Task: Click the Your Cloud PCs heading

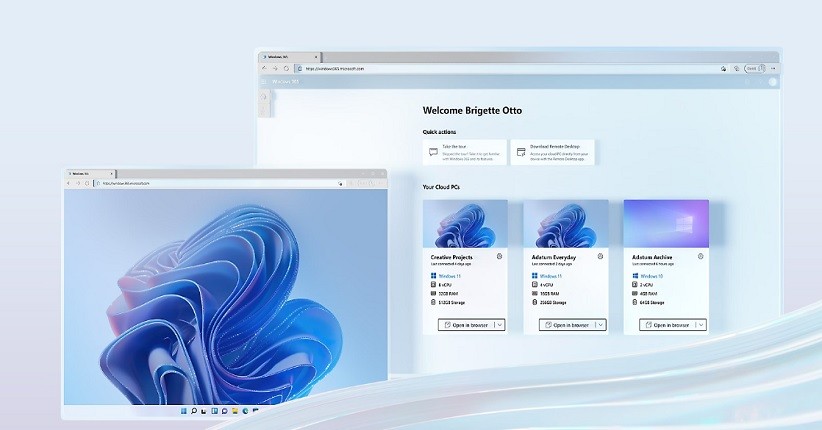Action: tap(441, 187)
